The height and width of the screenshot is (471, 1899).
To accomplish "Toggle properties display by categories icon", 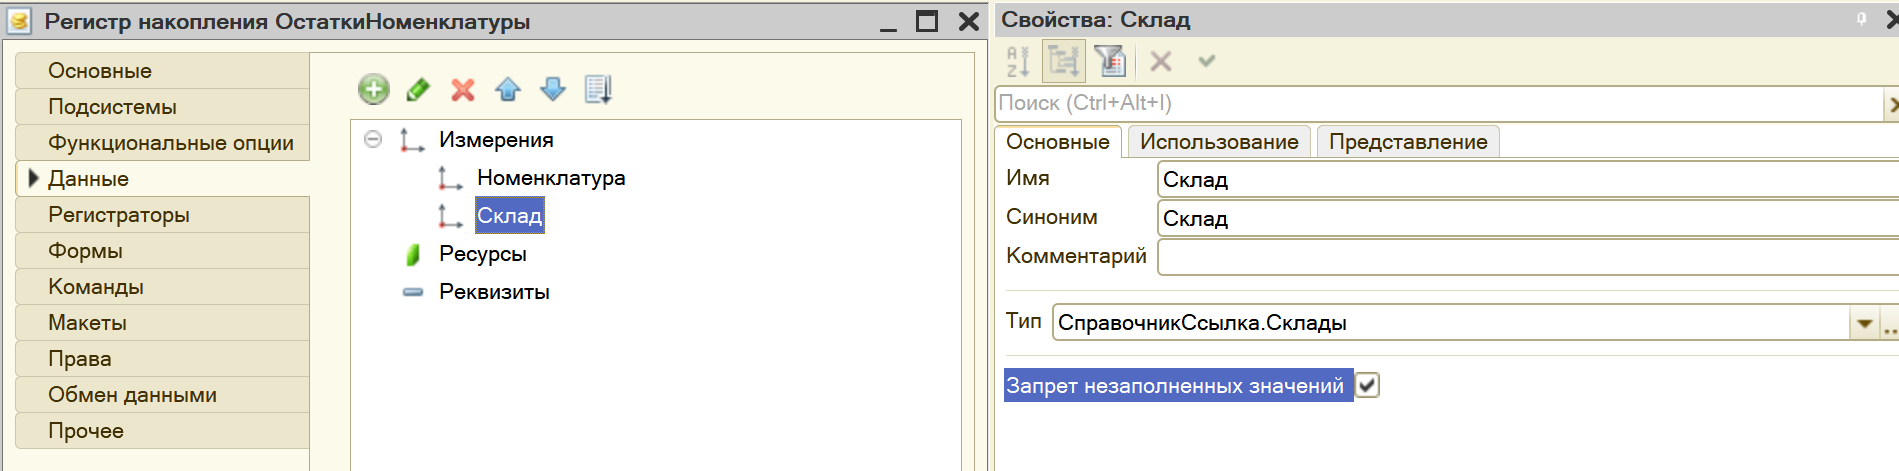I will click(x=1063, y=62).
